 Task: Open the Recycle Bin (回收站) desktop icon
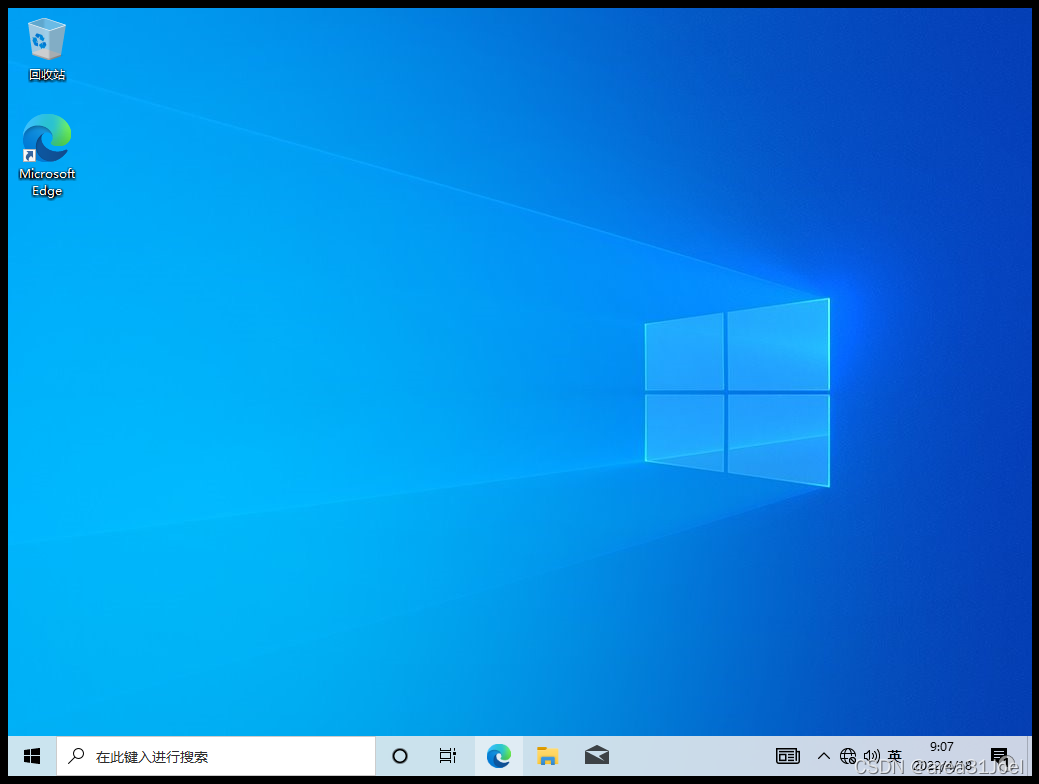(46, 50)
